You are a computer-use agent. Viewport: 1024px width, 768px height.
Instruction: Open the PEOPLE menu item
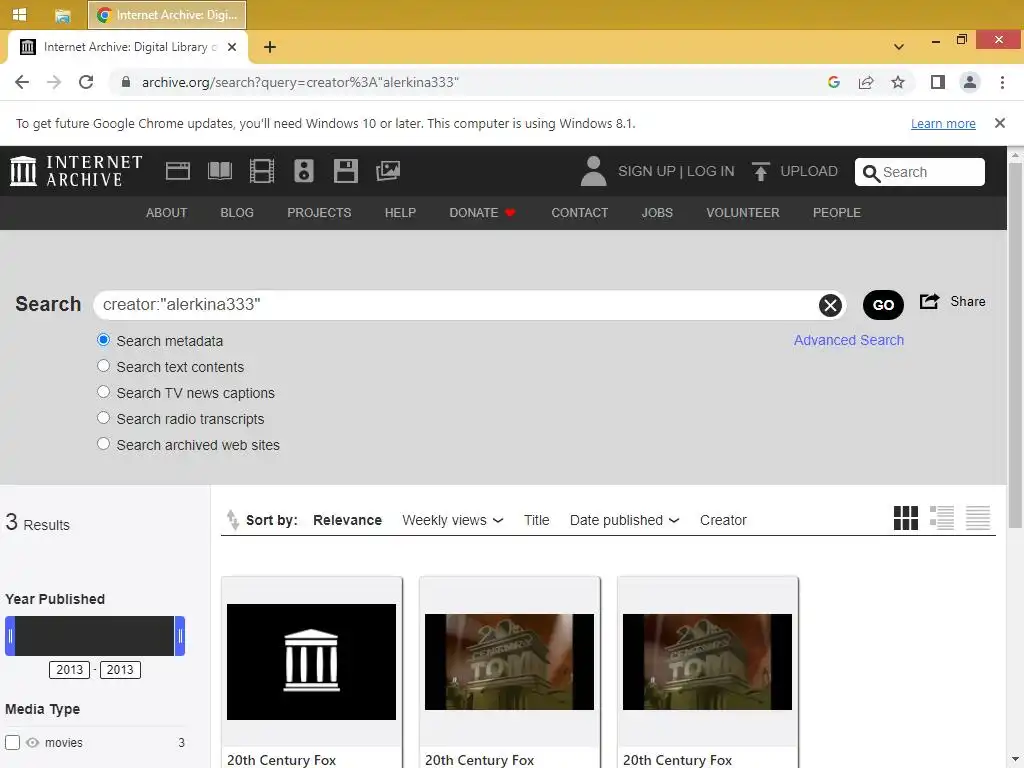(837, 213)
